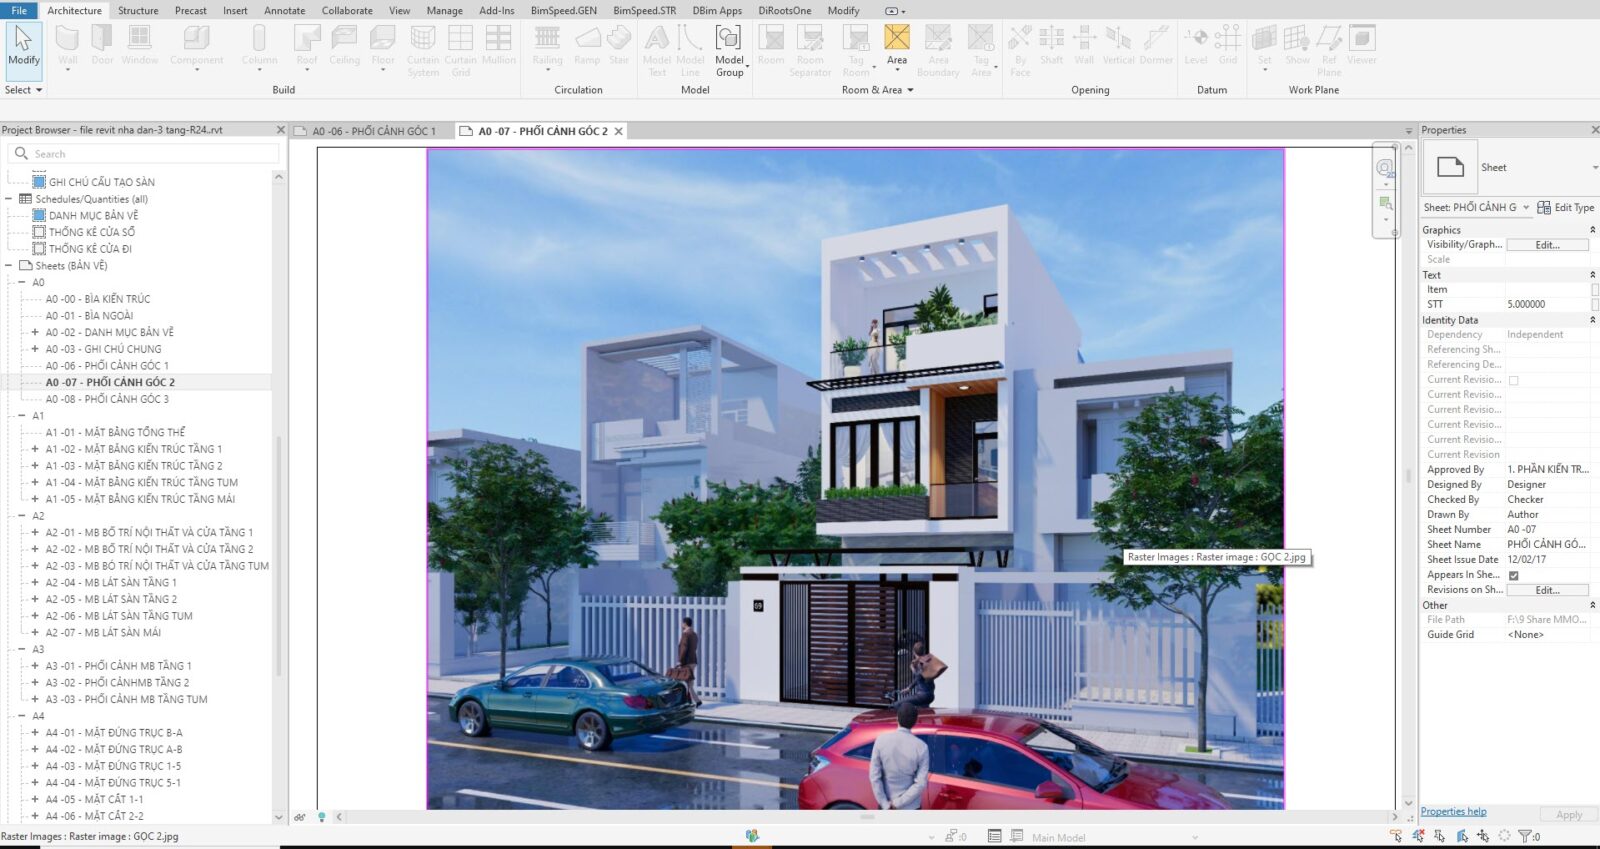Select the Model Text tool
Viewport: 1600px width, 849px height.
click(657, 50)
